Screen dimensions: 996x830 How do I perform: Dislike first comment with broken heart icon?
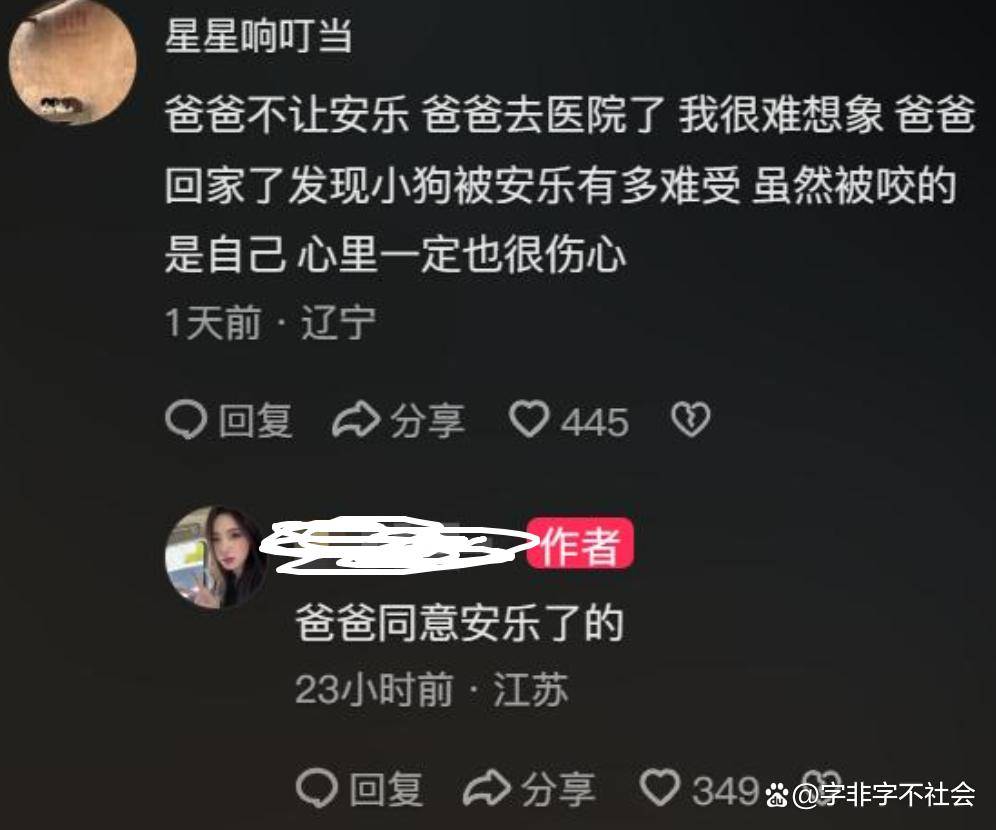[690, 419]
